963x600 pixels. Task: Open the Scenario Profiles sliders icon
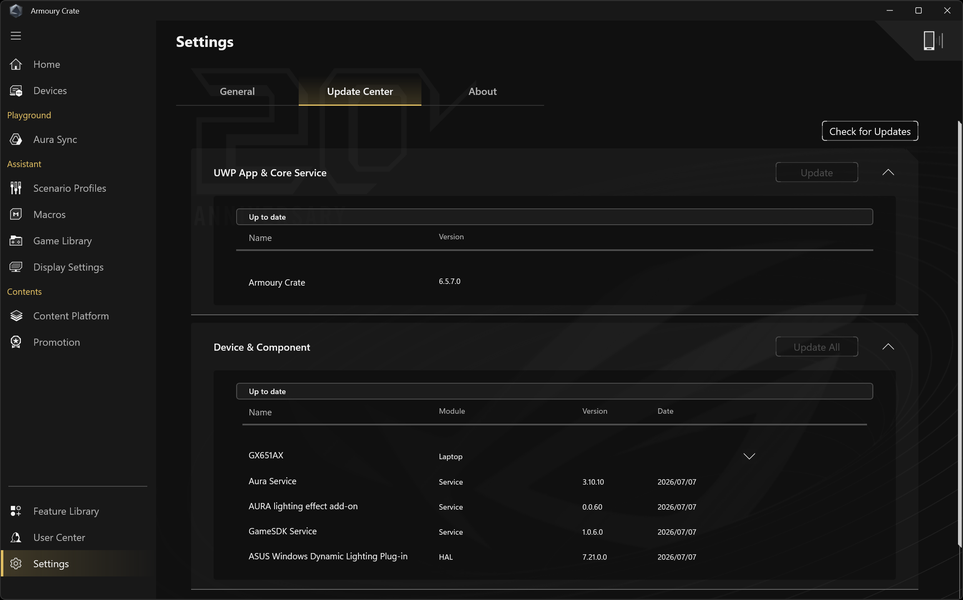[16, 188]
